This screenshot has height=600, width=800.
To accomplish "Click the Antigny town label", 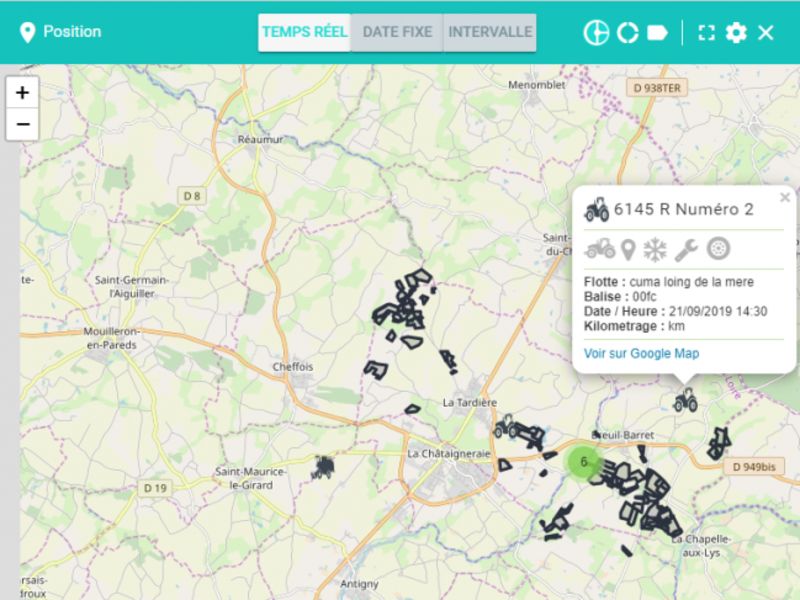I will [359, 584].
